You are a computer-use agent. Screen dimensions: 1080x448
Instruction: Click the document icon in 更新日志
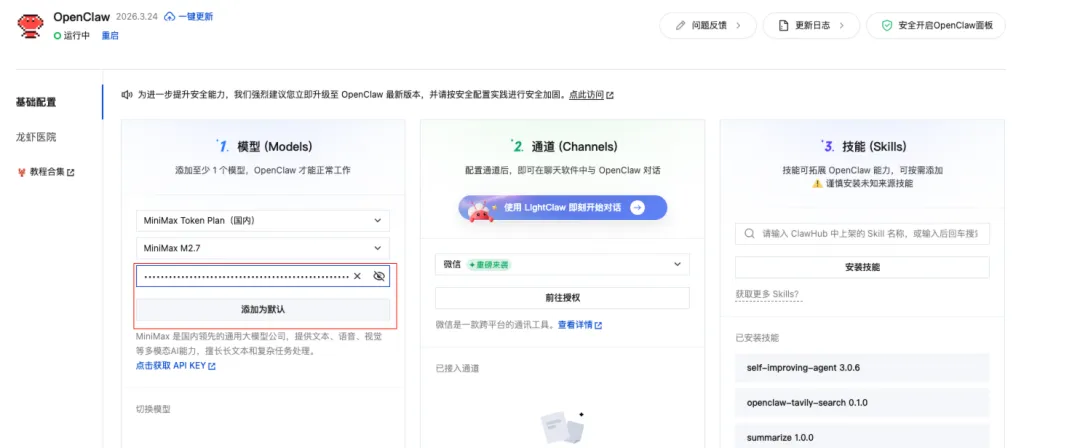tap(784, 26)
